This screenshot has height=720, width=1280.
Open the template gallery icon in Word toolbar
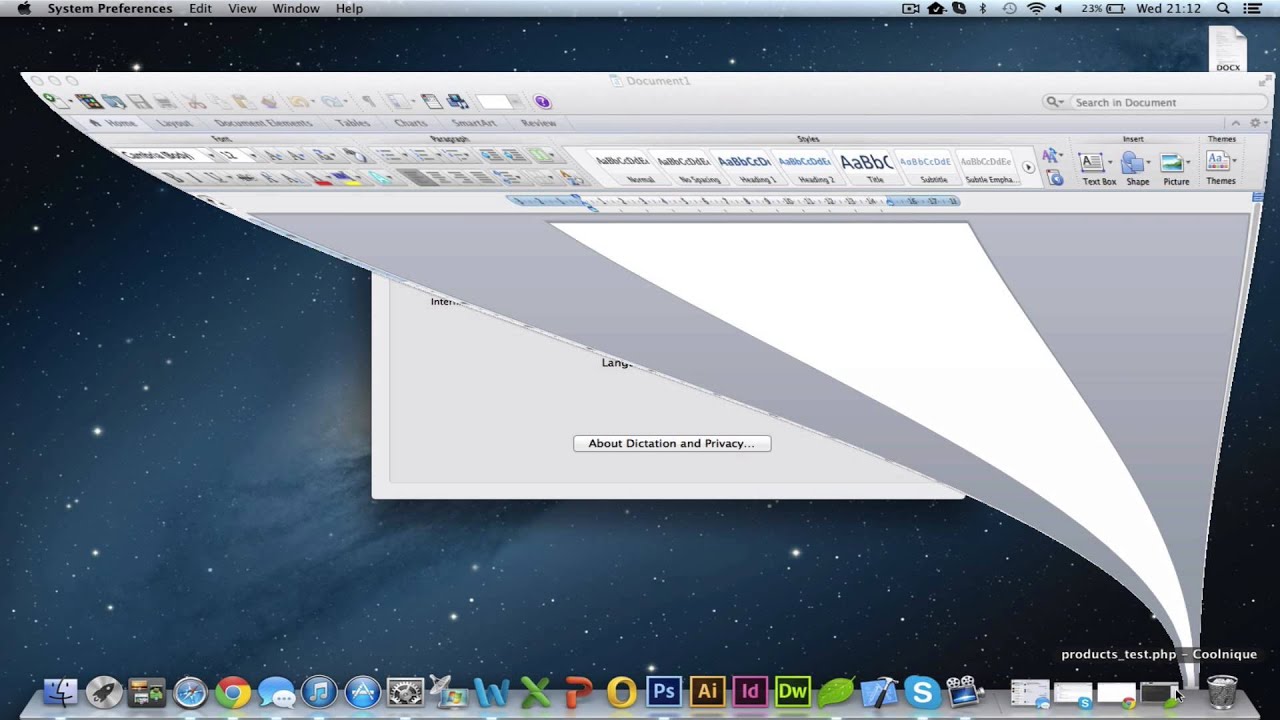click(x=89, y=101)
